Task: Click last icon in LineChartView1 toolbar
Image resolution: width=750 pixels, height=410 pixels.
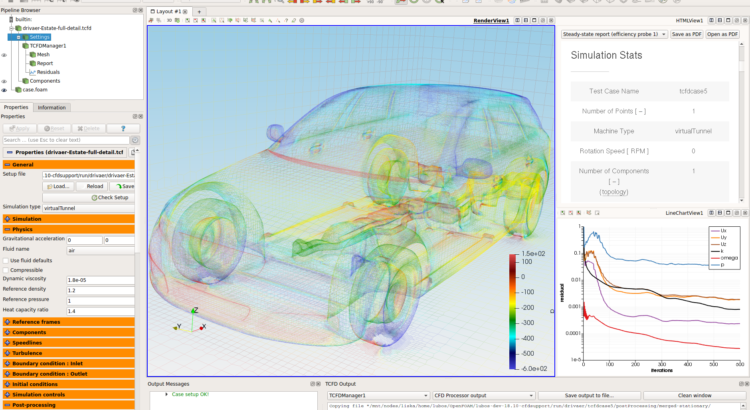Action: tap(597, 213)
